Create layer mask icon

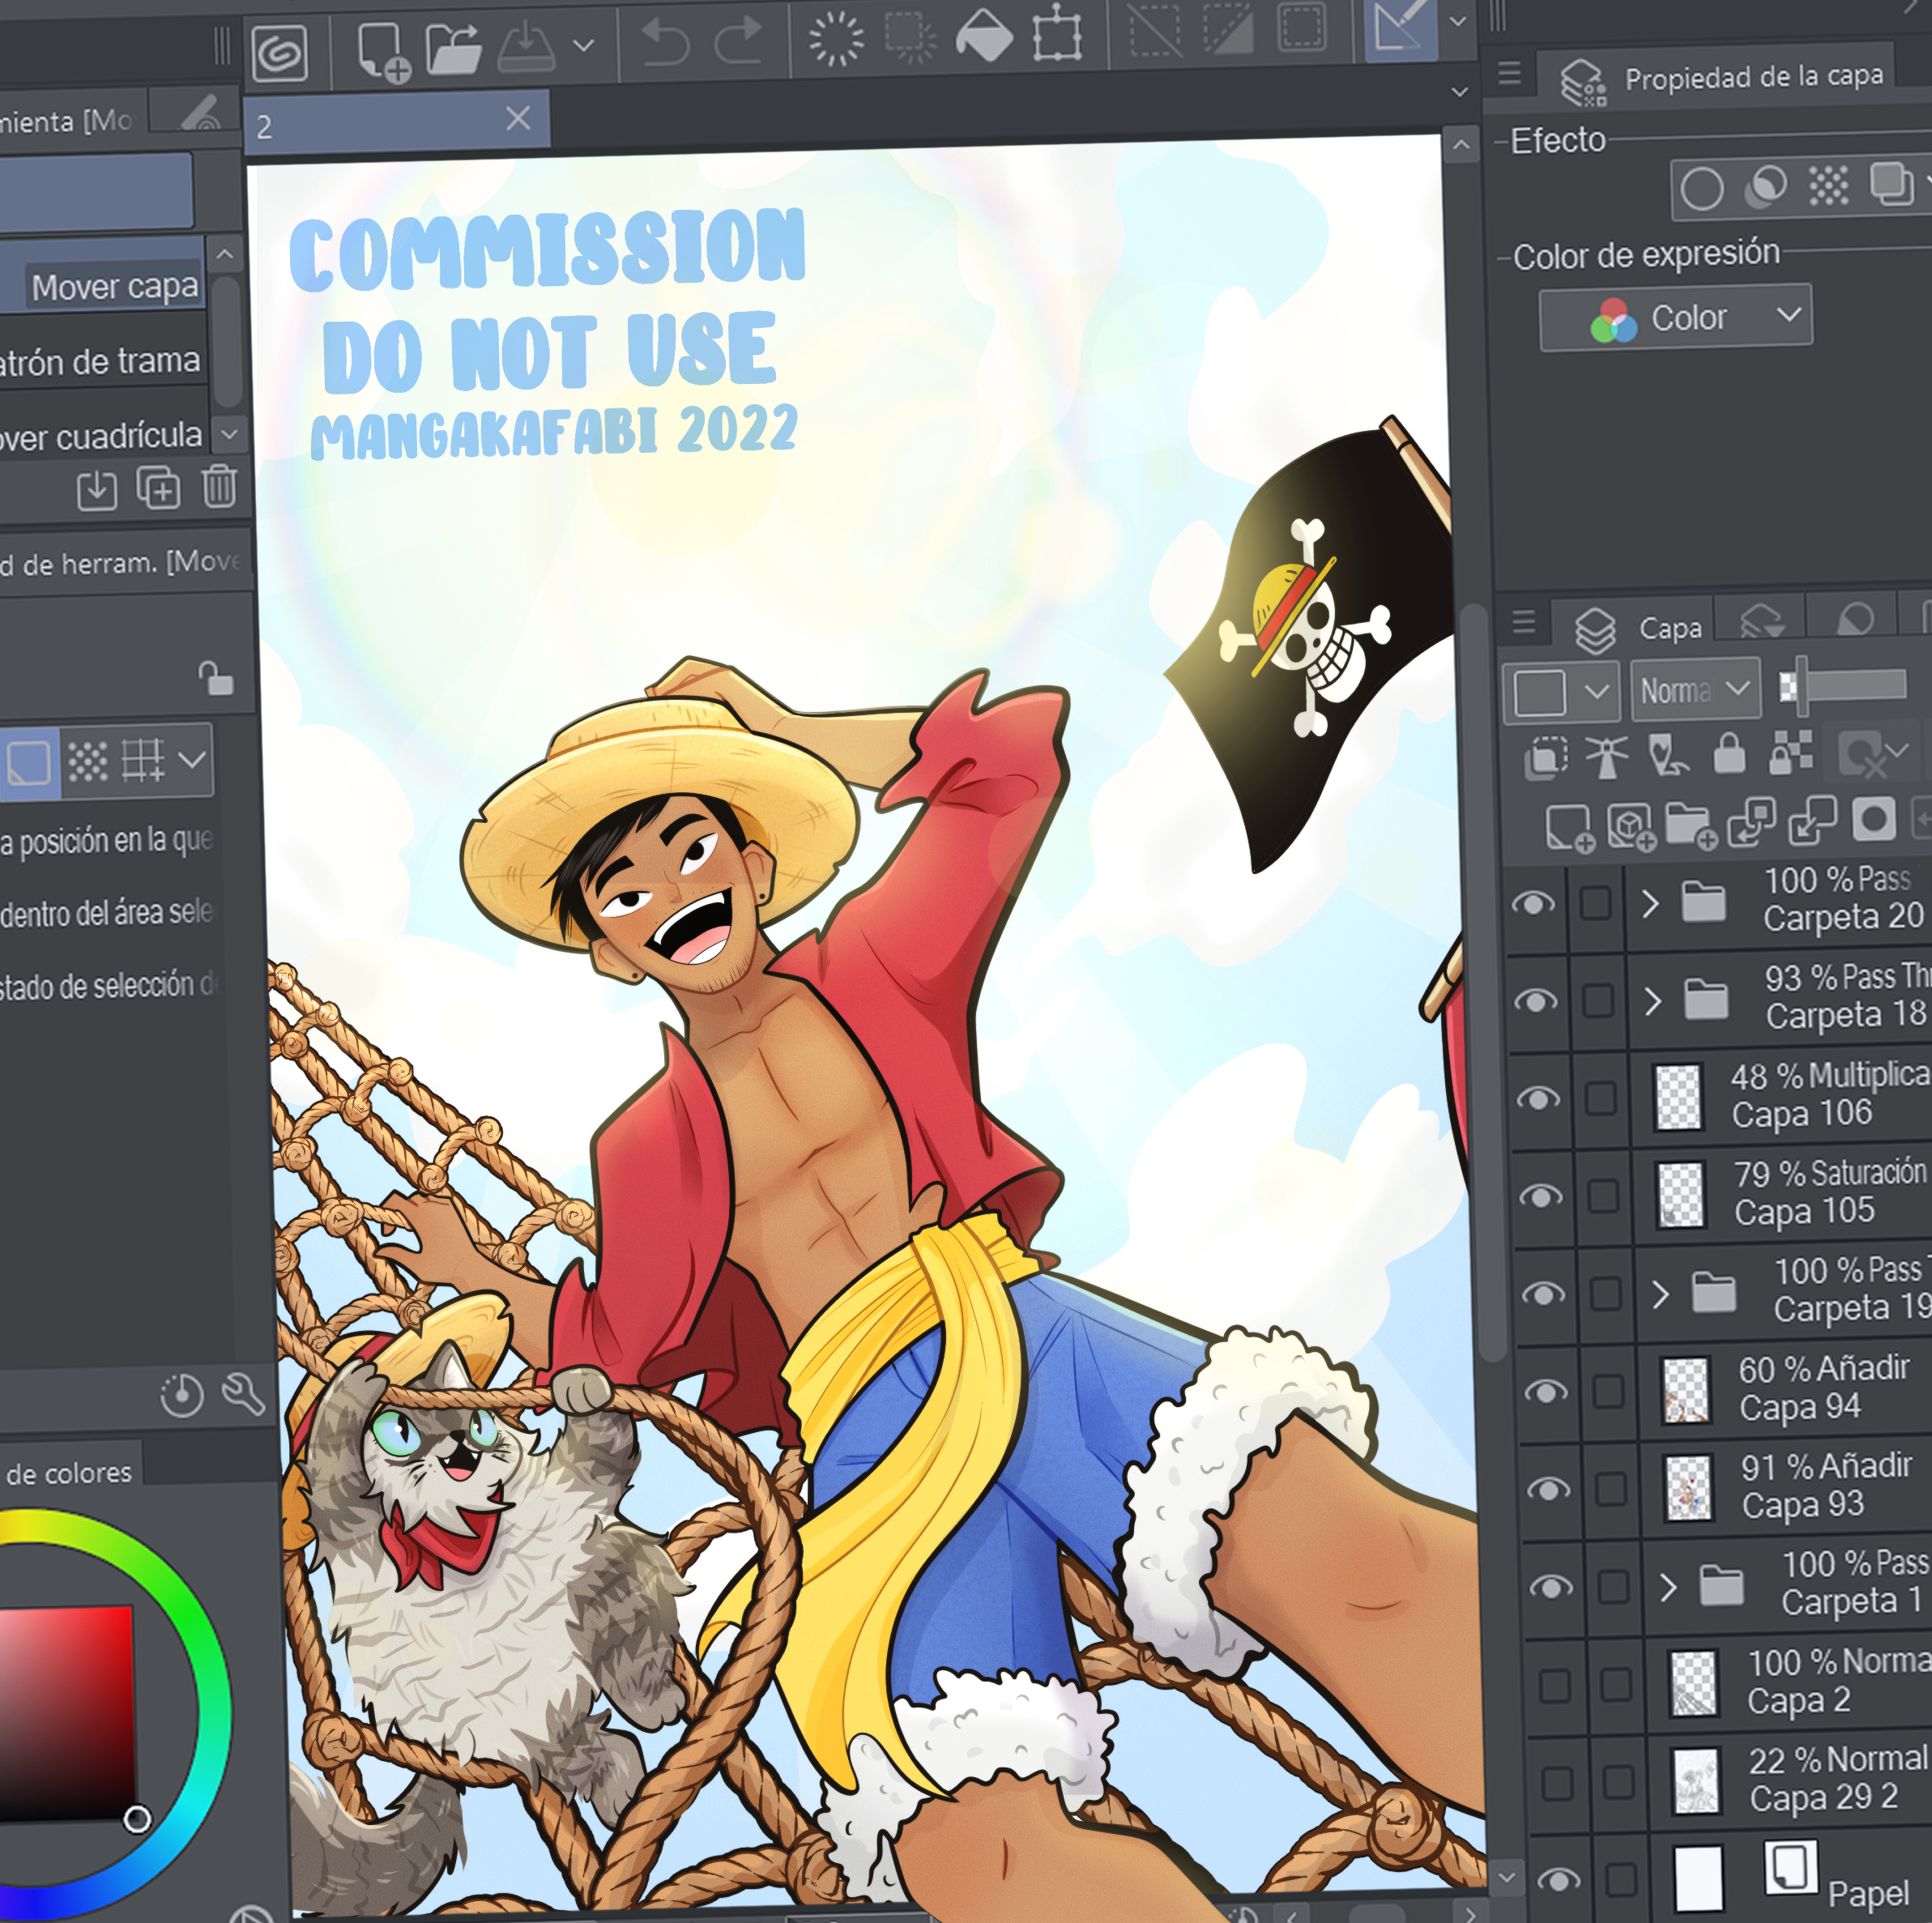[1873, 820]
